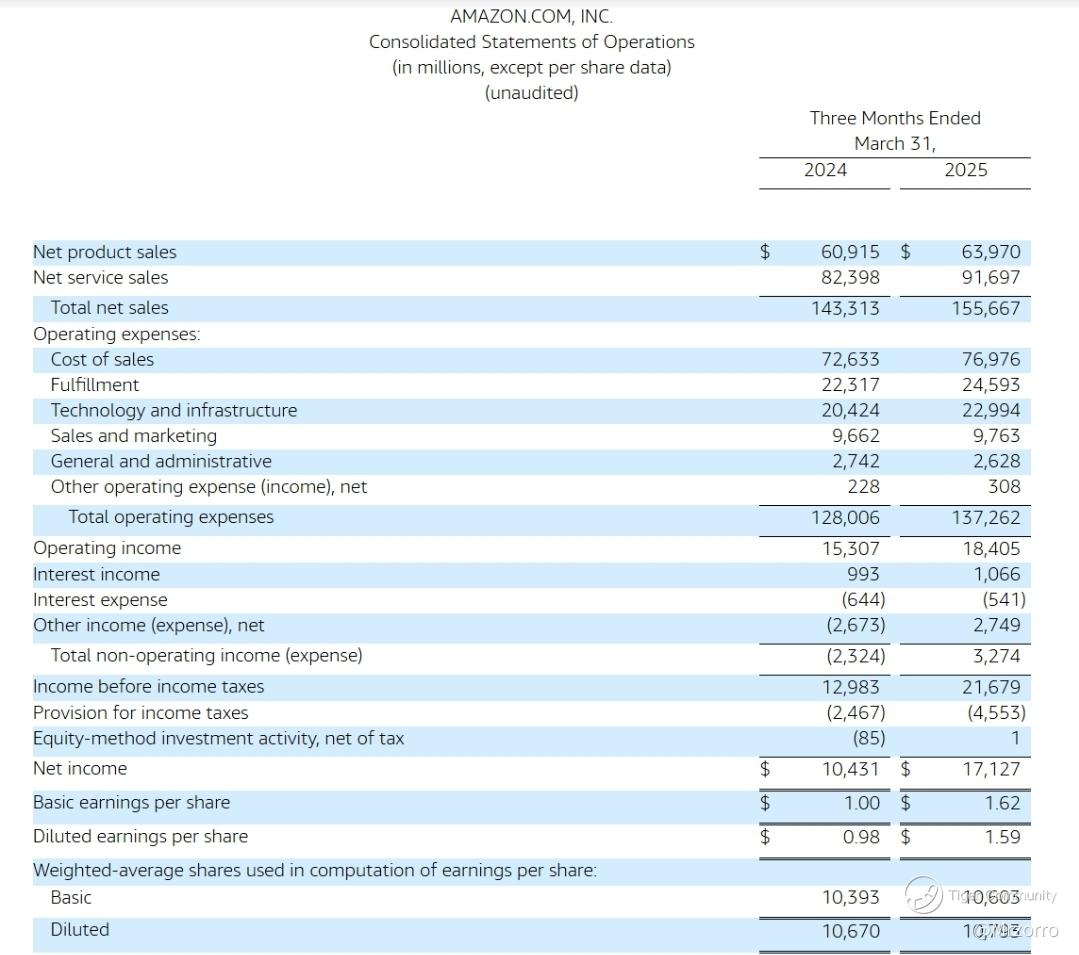The width and height of the screenshot is (1079, 955).
Task: Click cost of sales value 72,633
Action: pos(850,359)
